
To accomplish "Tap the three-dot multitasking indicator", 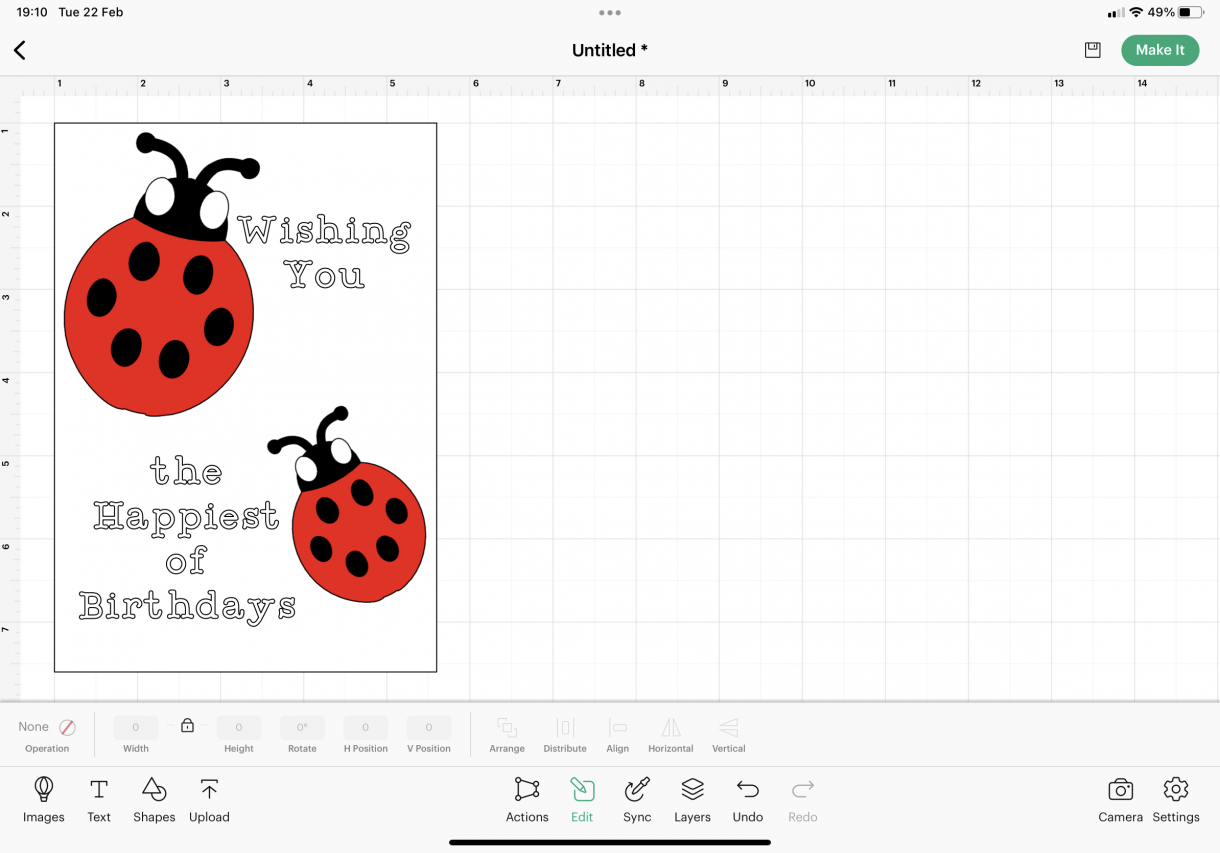I will click(x=610, y=13).
